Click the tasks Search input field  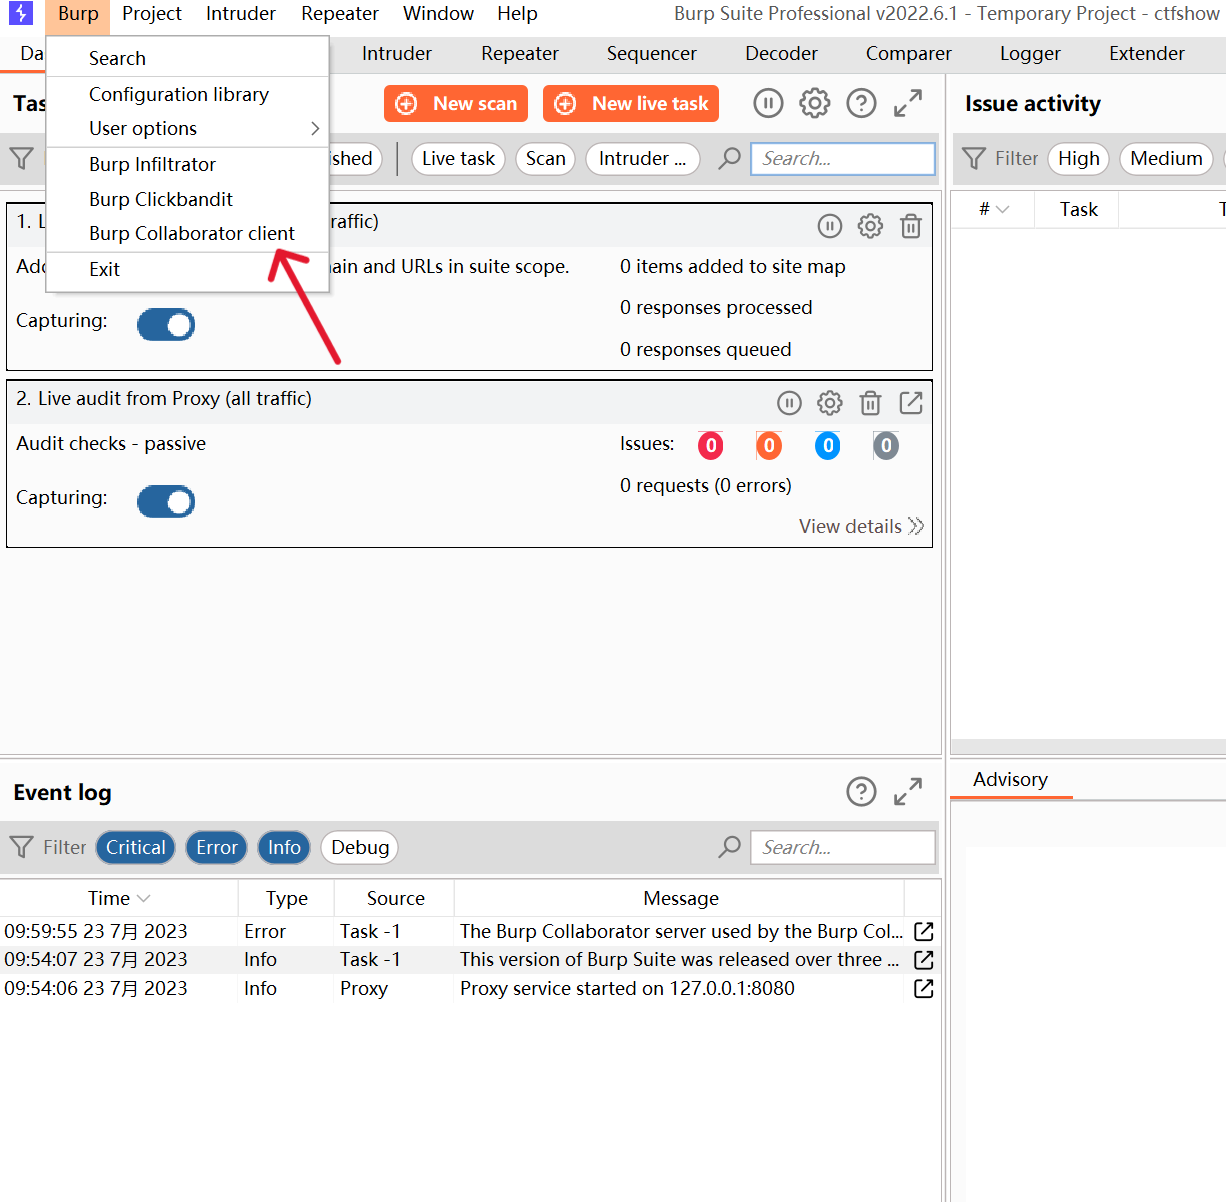(843, 158)
